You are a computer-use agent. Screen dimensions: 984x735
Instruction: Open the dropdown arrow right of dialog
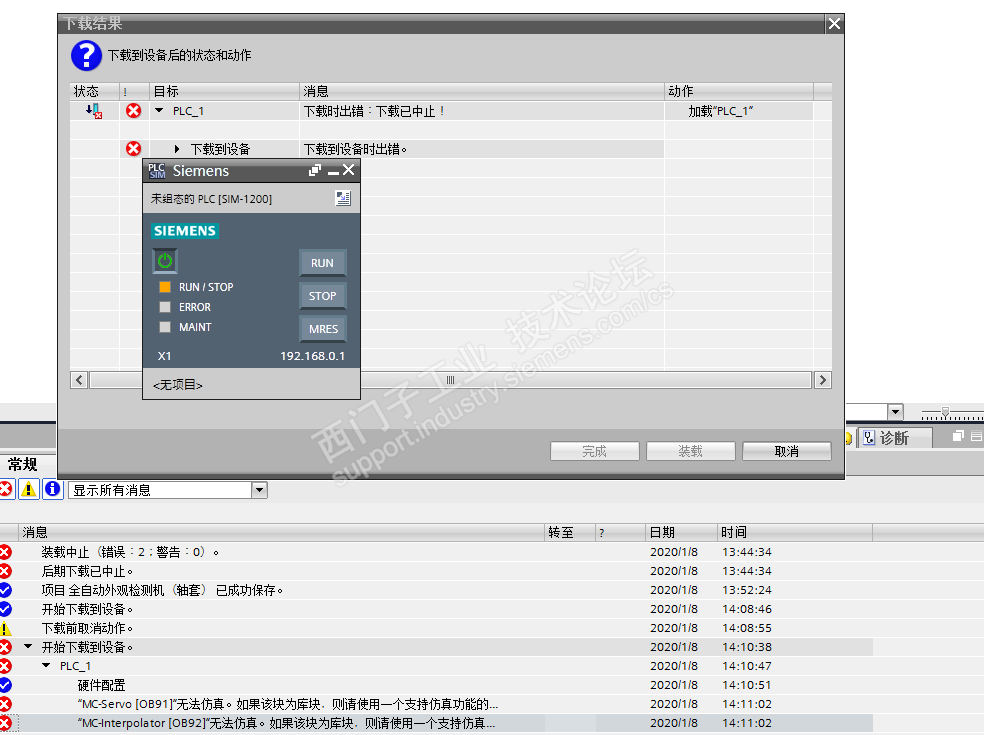point(896,412)
